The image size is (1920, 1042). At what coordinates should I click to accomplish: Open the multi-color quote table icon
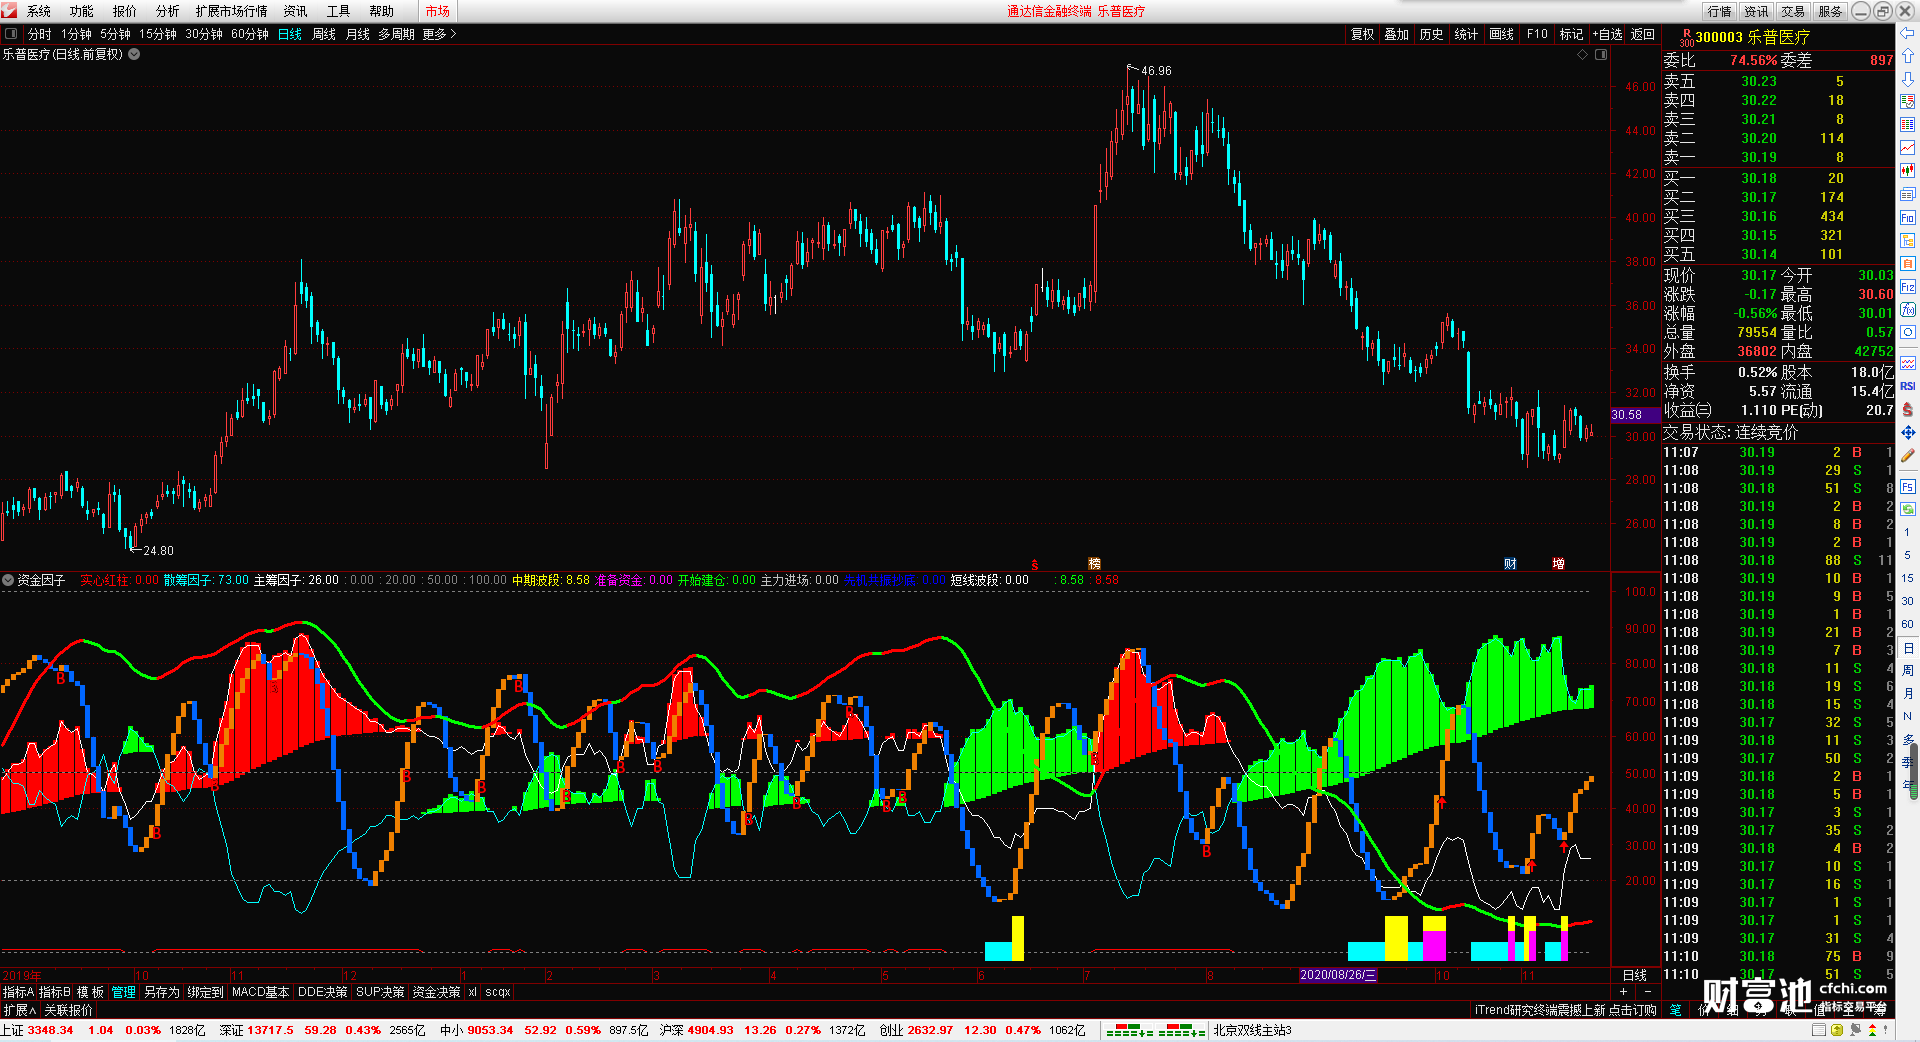pos(1907,125)
